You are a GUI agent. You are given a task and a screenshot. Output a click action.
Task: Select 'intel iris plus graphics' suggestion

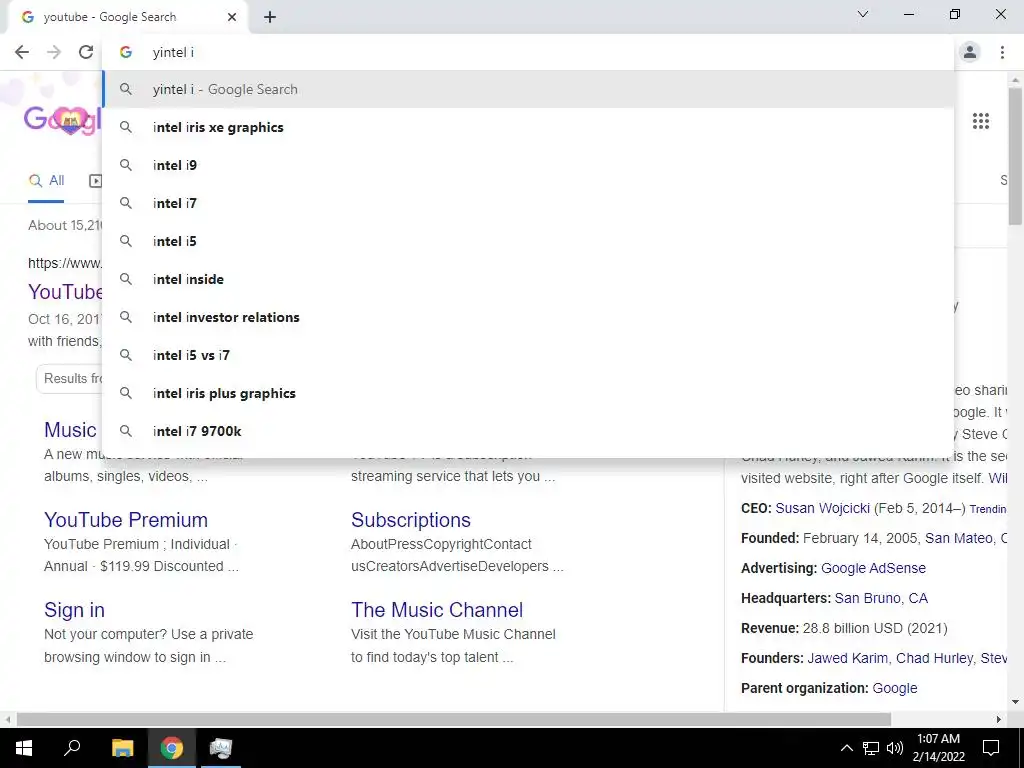click(x=528, y=393)
